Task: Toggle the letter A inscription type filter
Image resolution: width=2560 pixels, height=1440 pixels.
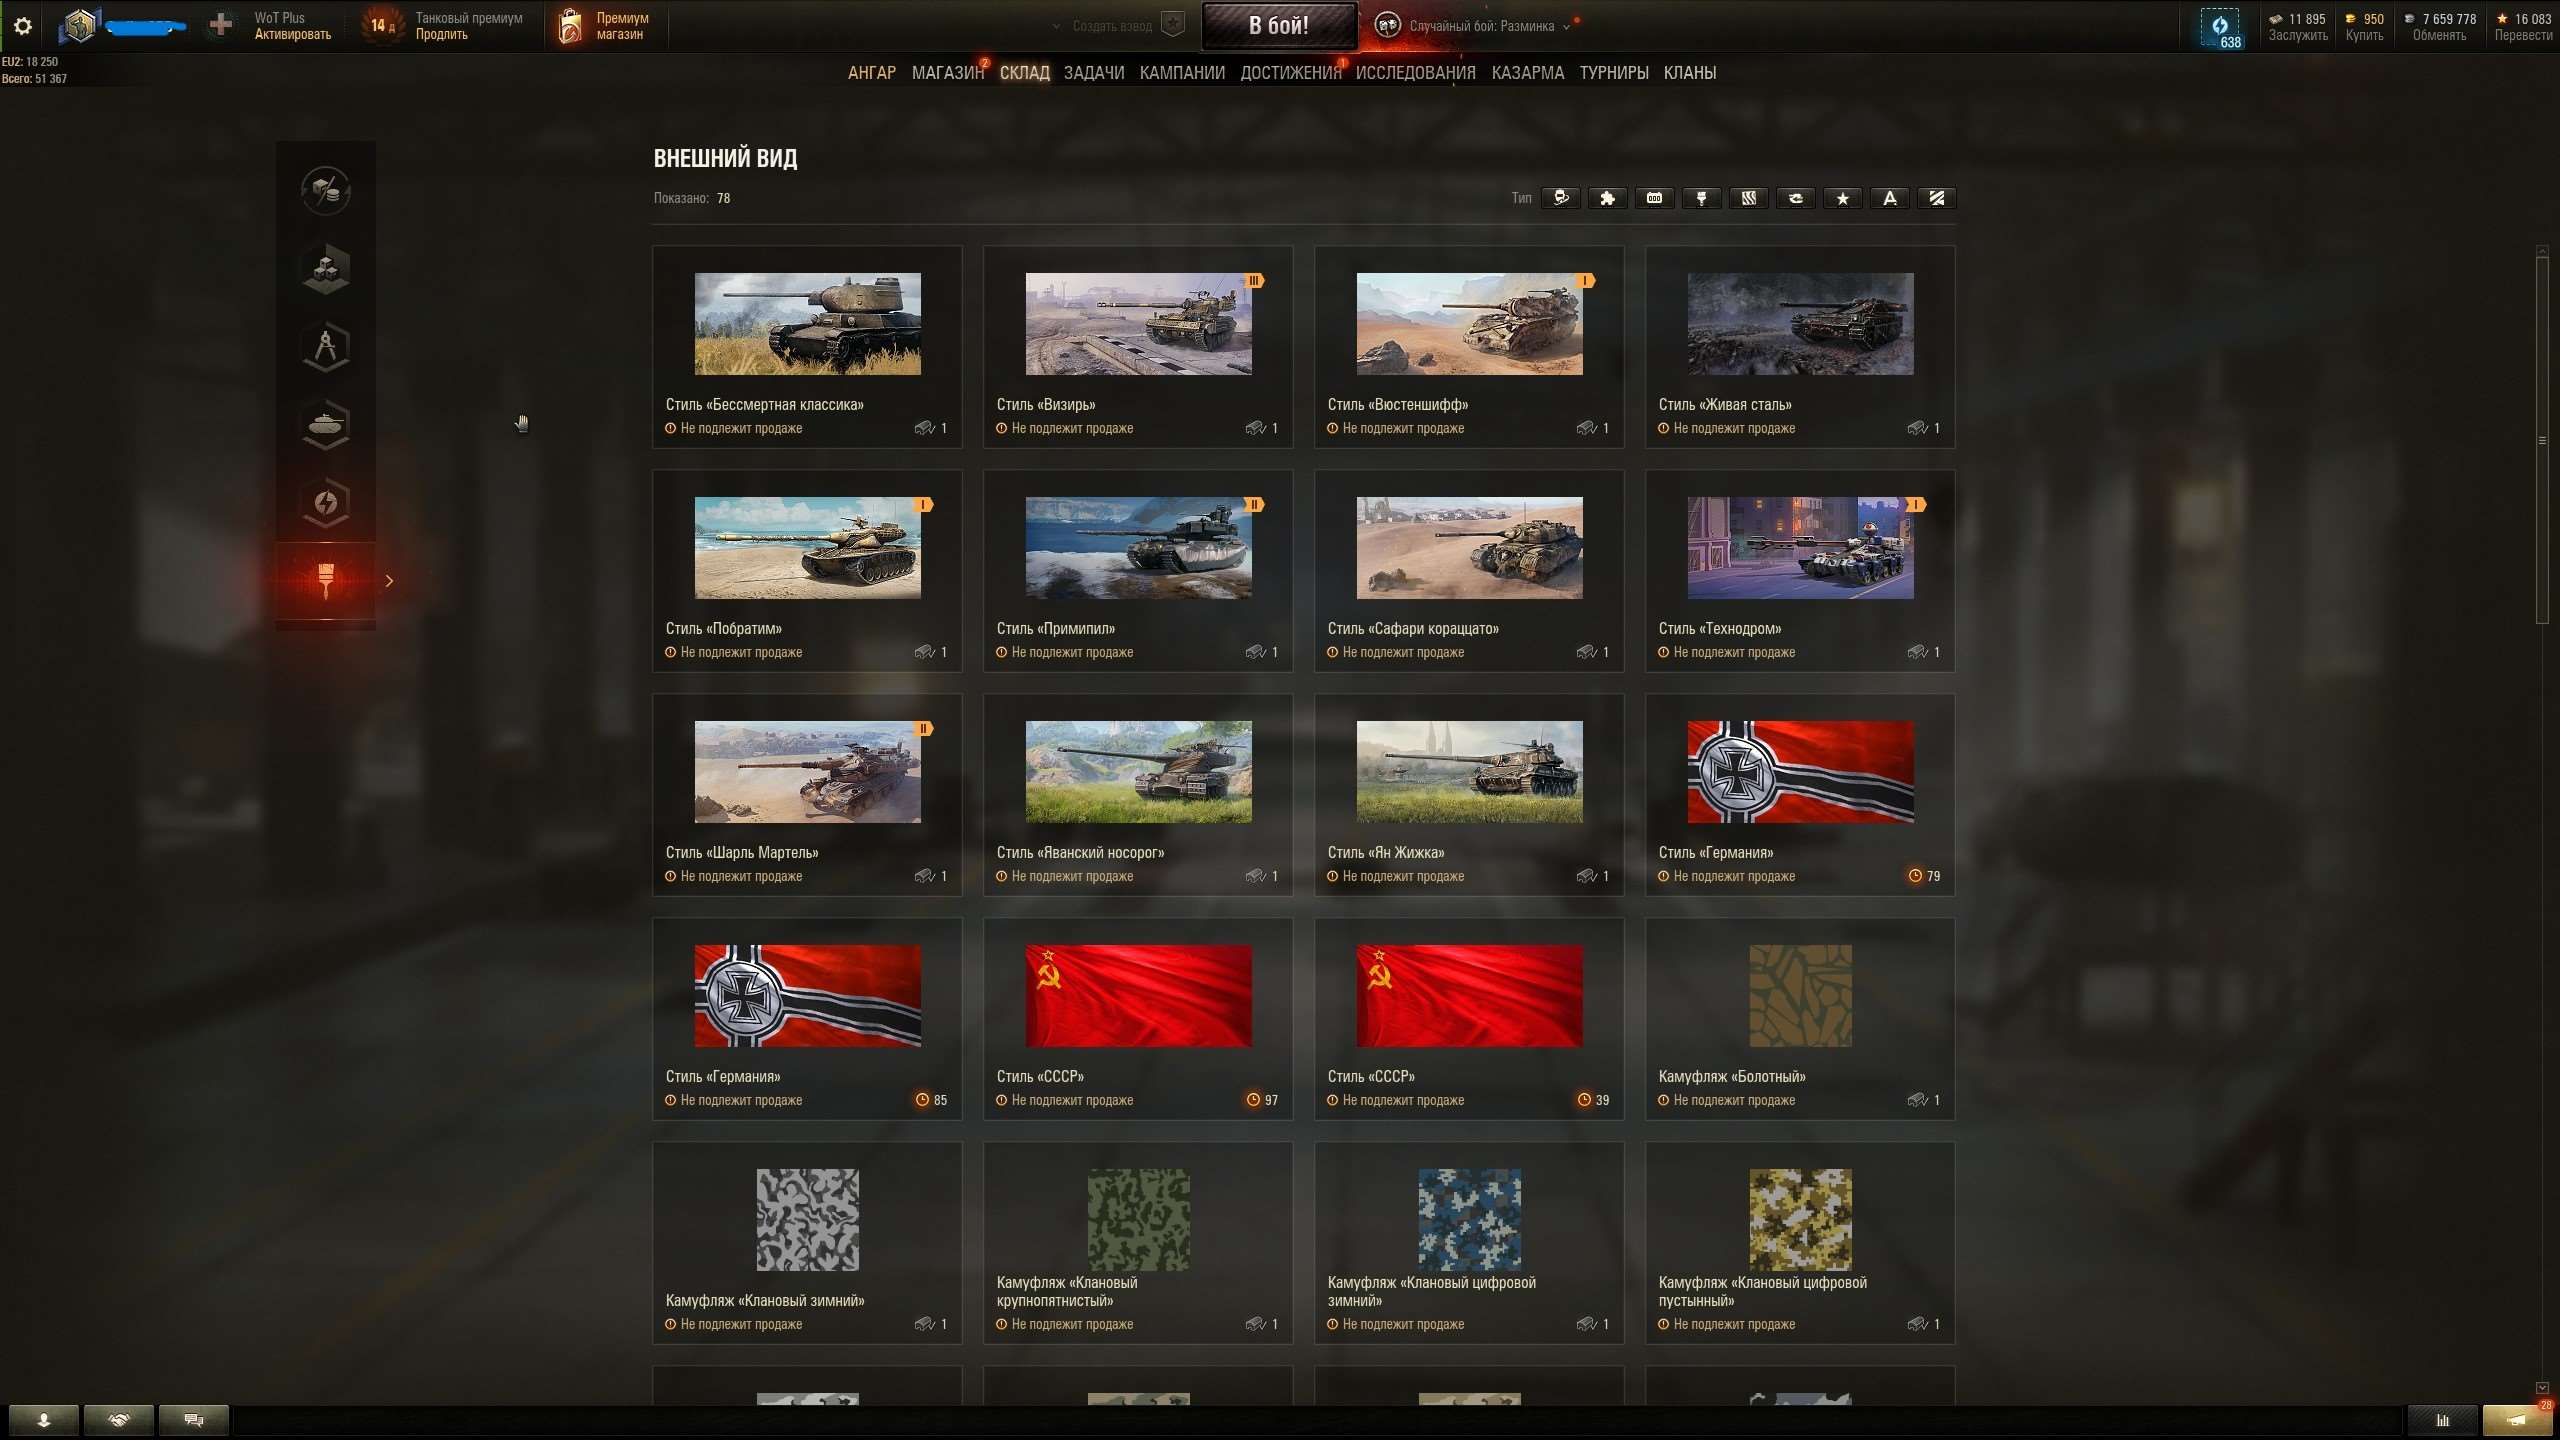Action: [x=1889, y=198]
